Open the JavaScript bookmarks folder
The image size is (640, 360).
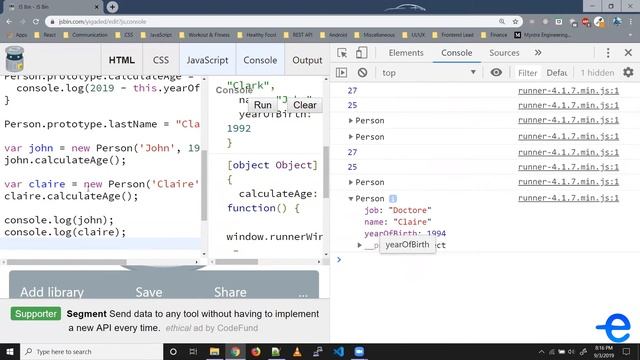coord(156,35)
